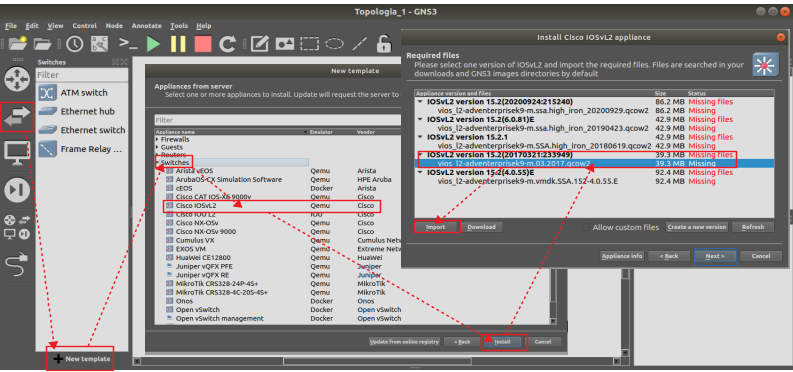Select HuaWei CE12800 appliance row
The width and height of the screenshot is (793, 372).
[x=277, y=258]
